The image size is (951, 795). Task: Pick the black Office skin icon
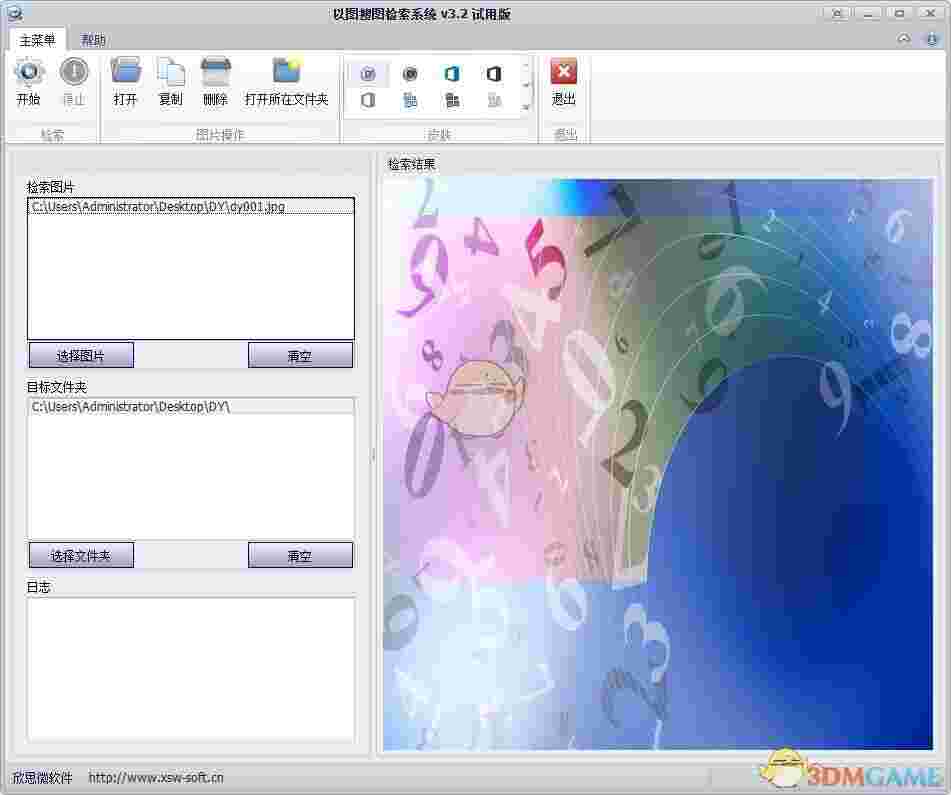coord(494,74)
